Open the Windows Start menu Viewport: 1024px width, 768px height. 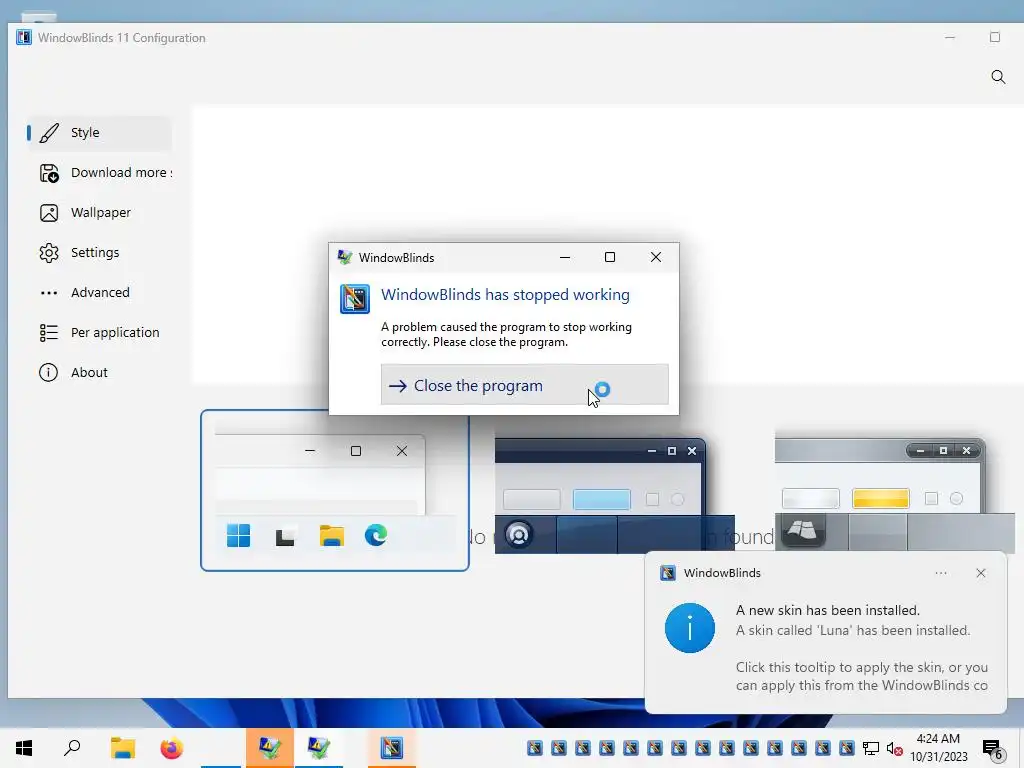pyautogui.click(x=24, y=748)
